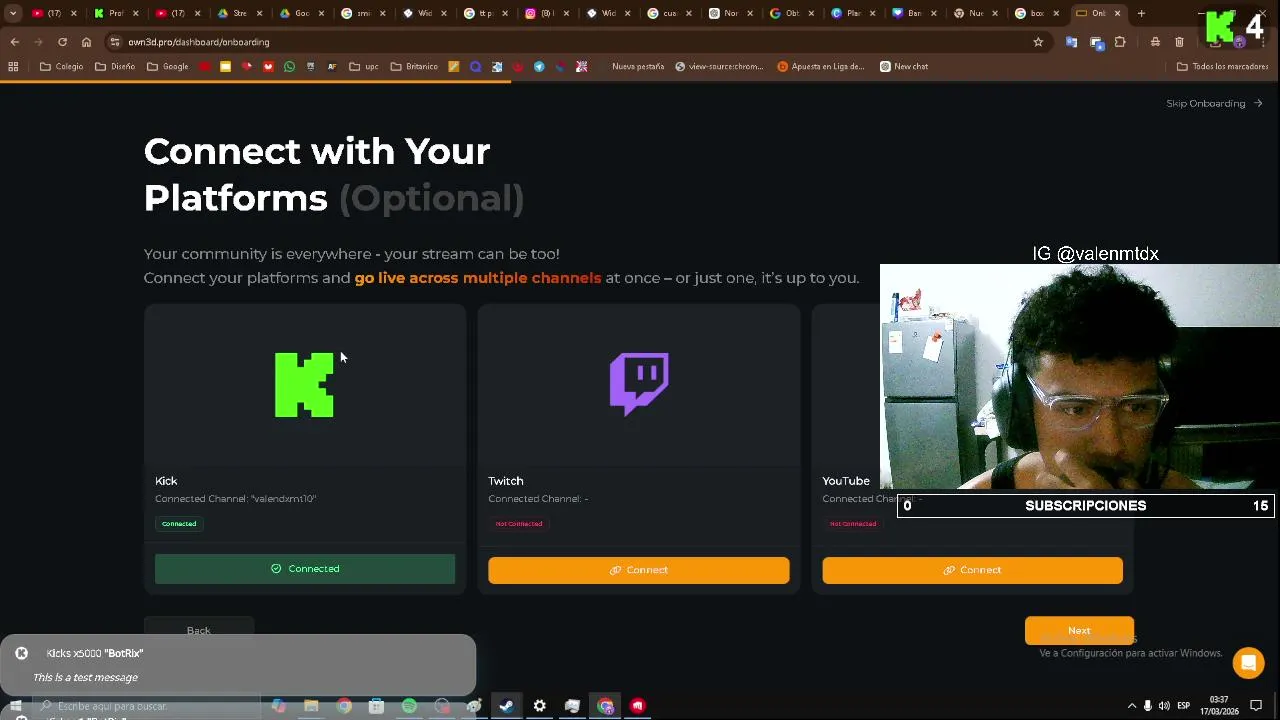Bookmark this page with the star icon
The image size is (1280, 720).
pos(1038,42)
